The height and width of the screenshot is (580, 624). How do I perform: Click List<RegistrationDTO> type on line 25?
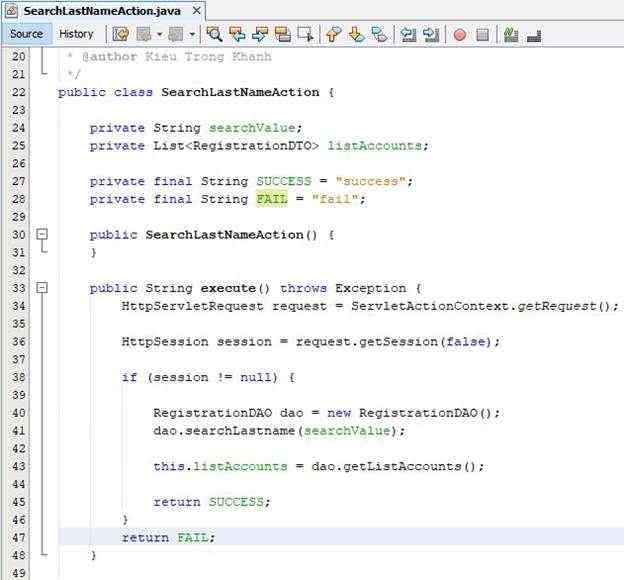tap(236, 146)
